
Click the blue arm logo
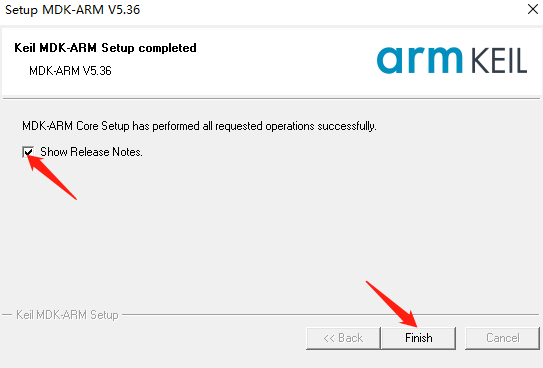[x=419, y=60]
